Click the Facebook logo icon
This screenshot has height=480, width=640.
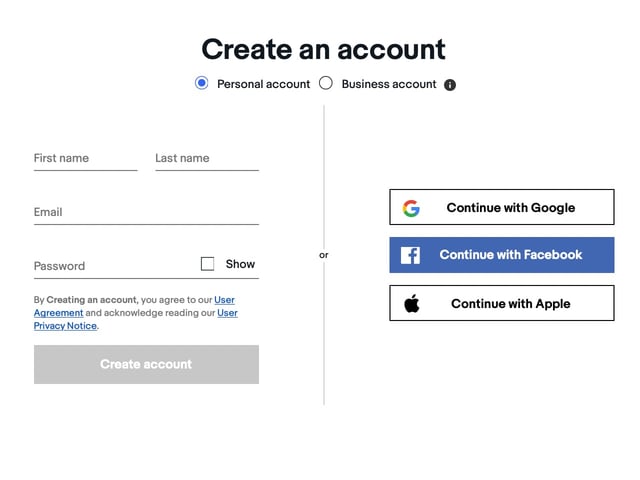(x=410, y=255)
